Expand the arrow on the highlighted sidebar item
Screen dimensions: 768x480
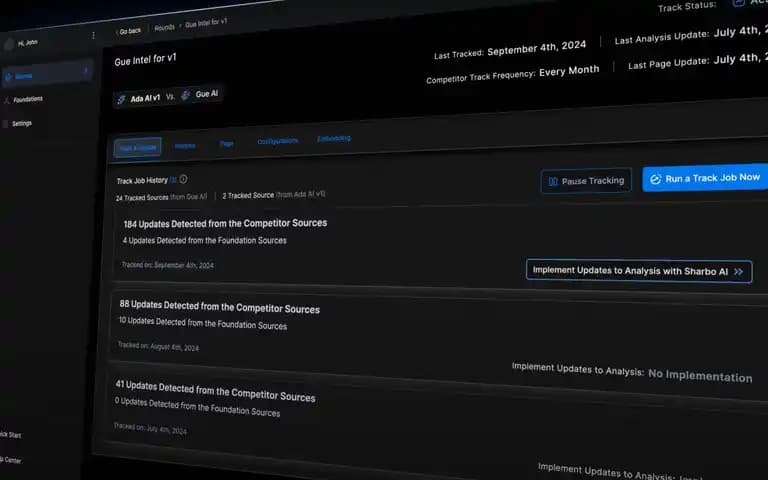[86, 71]
